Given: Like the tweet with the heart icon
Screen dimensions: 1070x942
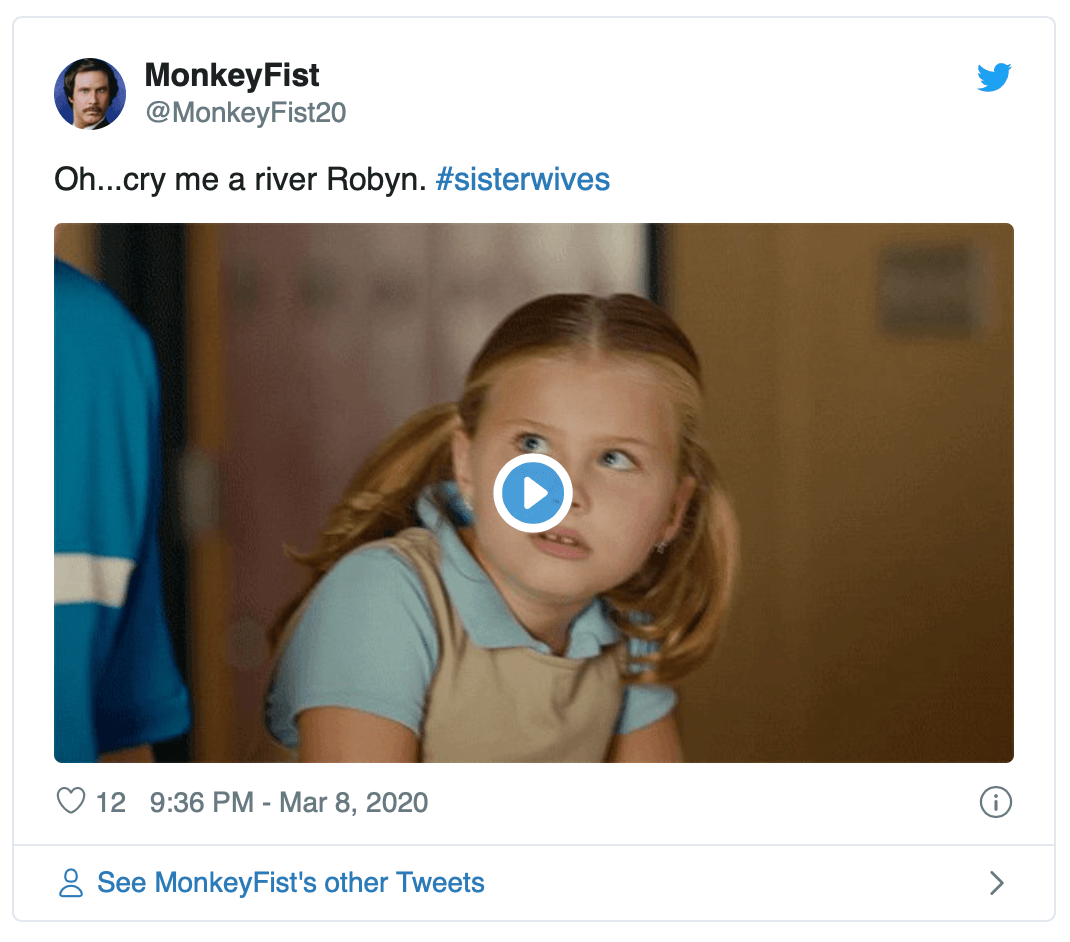Looking at the screenshot, I should point(71,801).
